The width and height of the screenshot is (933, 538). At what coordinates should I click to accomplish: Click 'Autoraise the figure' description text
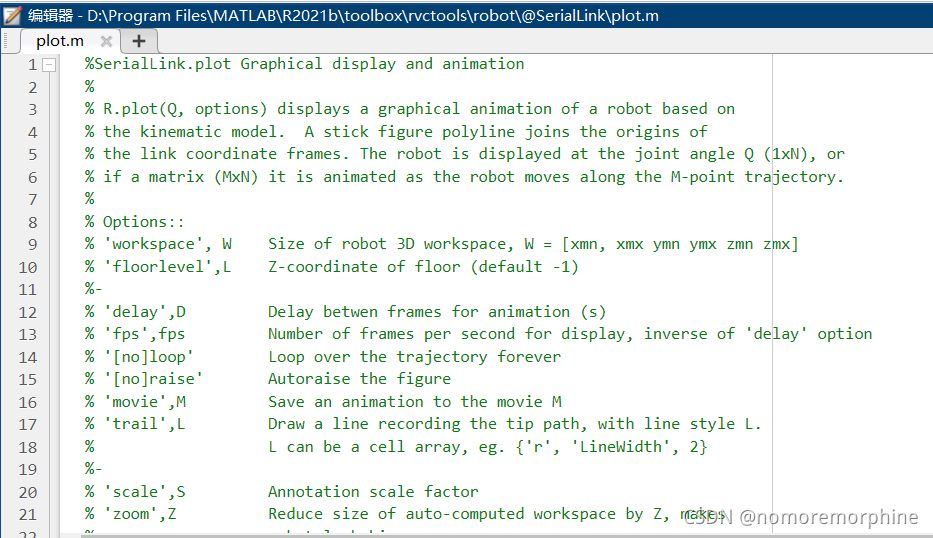click(359, 379)
